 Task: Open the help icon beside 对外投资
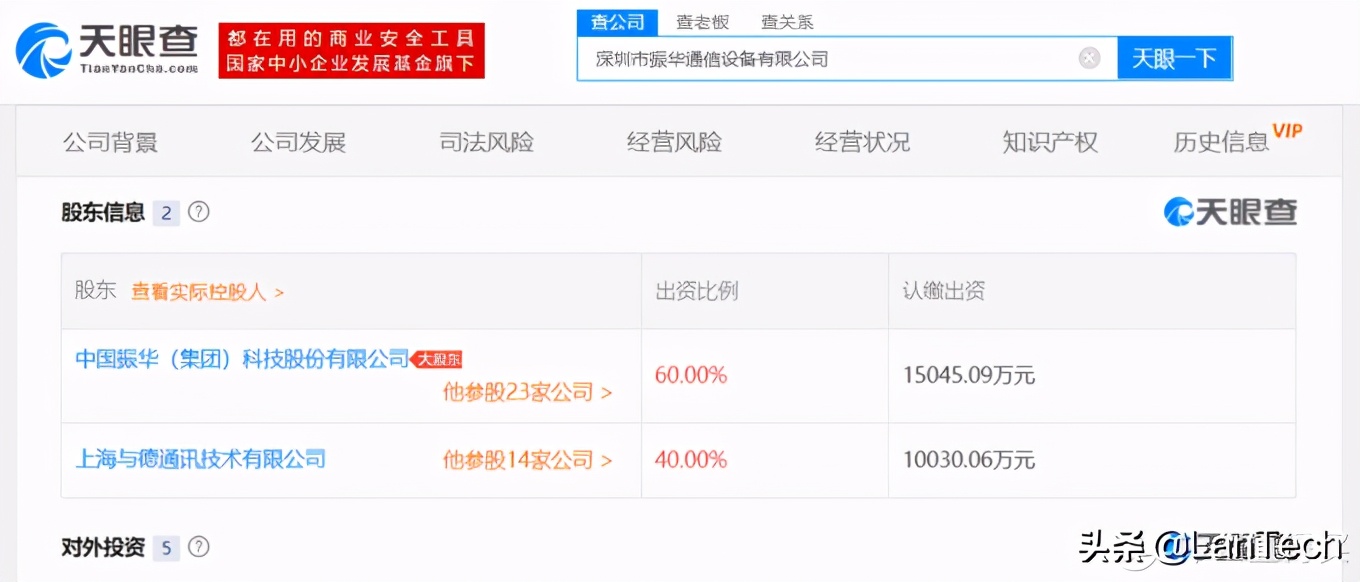coord(198,547)
